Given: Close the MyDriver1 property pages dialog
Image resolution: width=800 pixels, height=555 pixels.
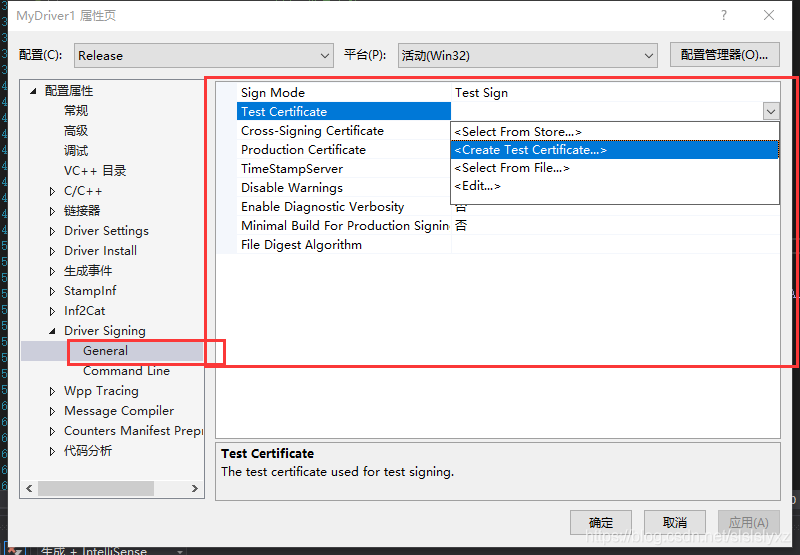Looking at the screenshot, I should click(x=769, y=15).
